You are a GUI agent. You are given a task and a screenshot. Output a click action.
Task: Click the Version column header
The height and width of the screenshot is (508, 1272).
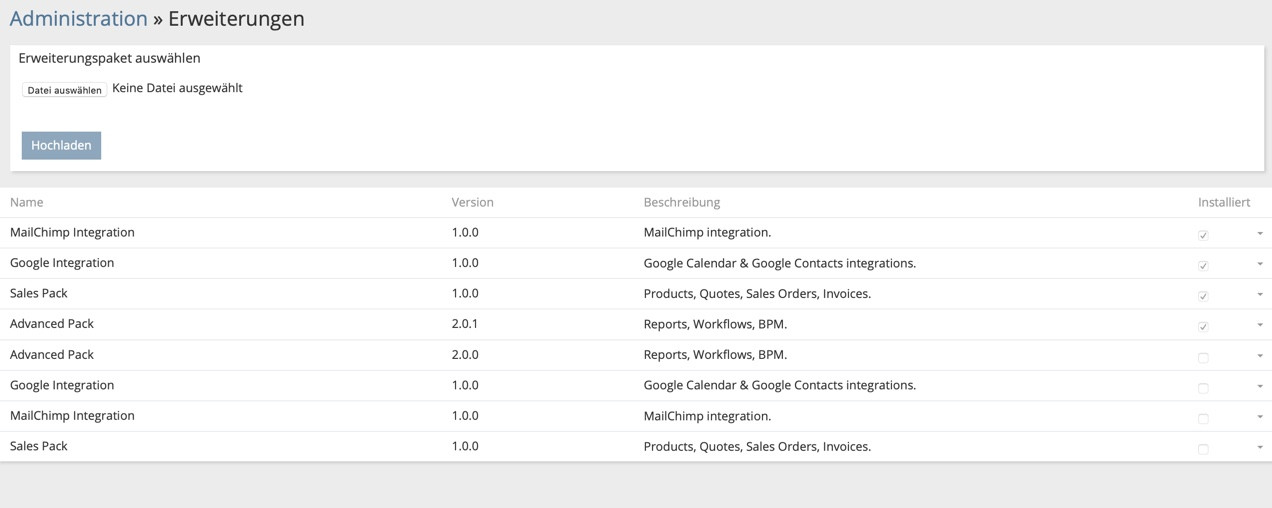point(472,202)
